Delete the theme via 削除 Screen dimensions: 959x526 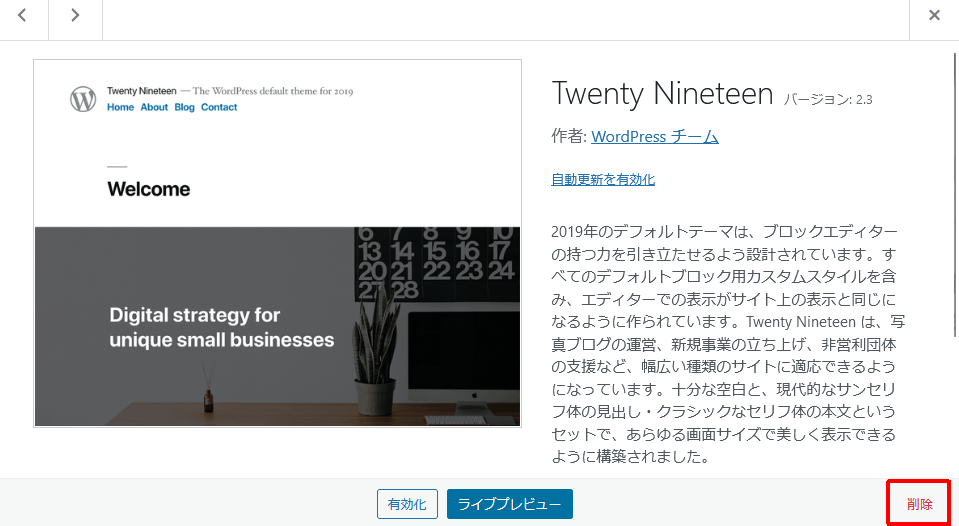point(919,504)
